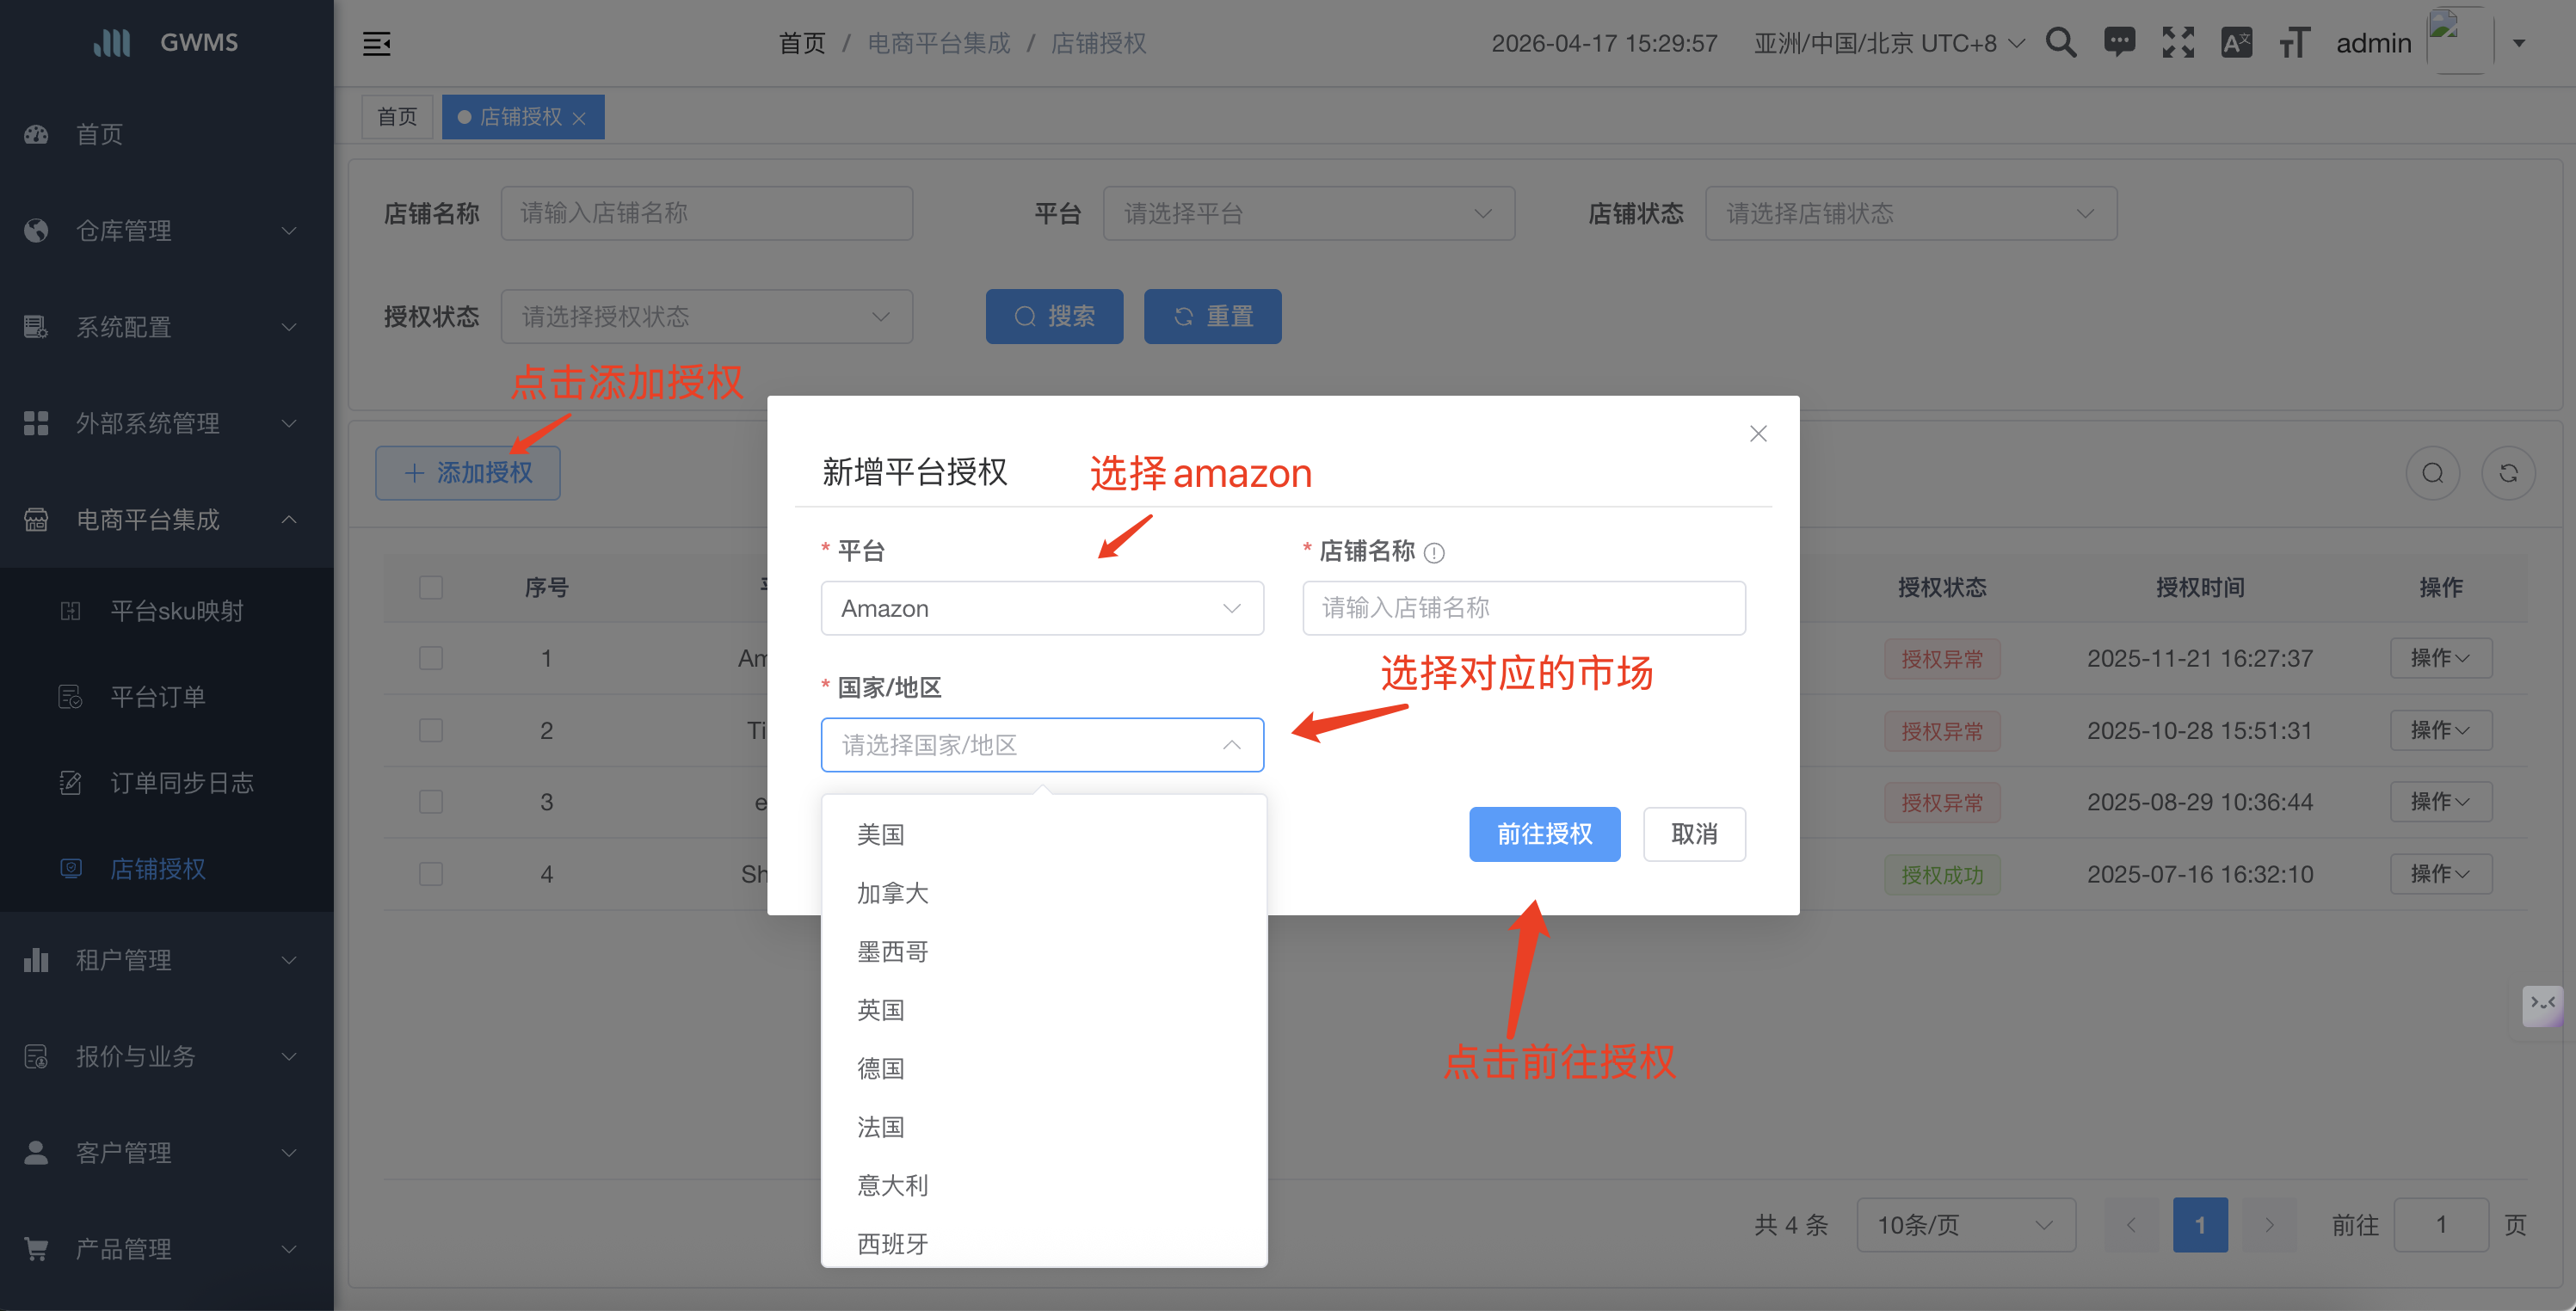The height and width of the screenshot is (1311, 2576).
Task: Click 首页 in the breadcrumb
Action: point(802,43)
